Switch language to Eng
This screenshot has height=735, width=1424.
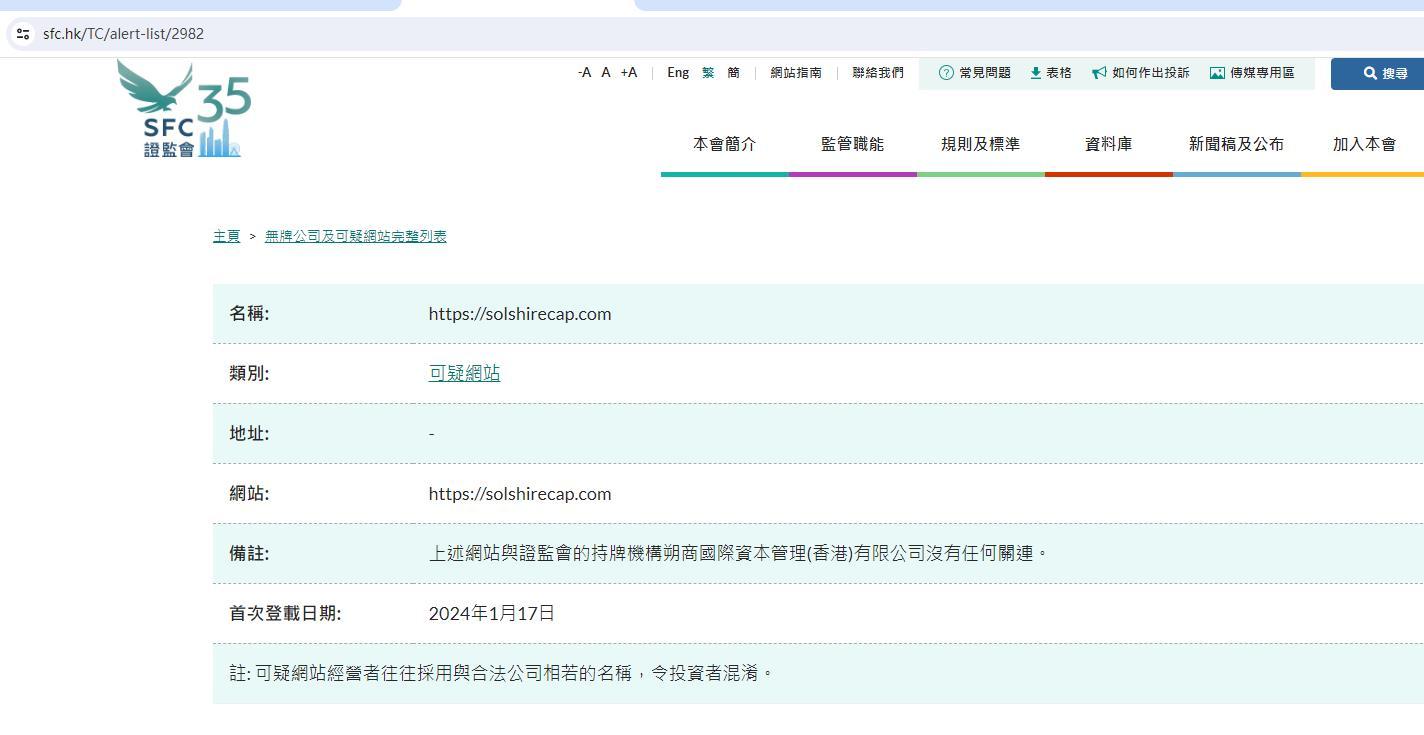pyautogui.click(x=678, y=73)
